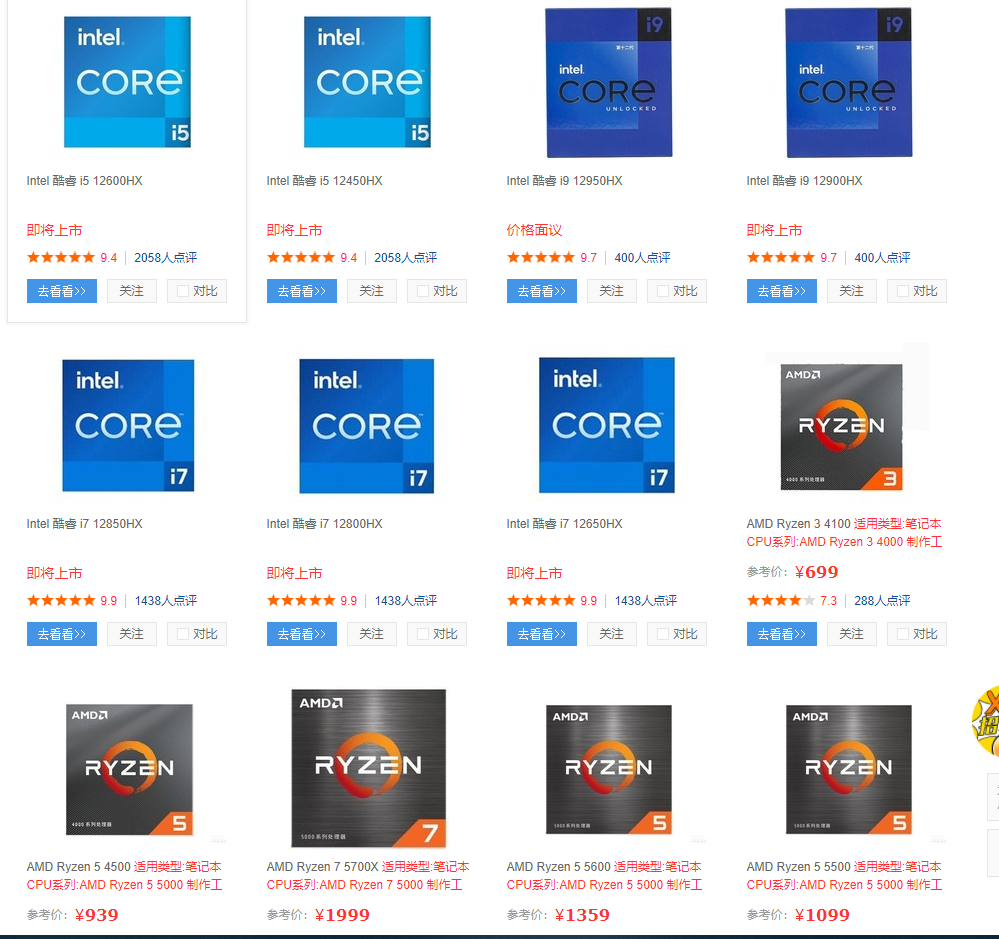This screenshot has height=939, width=999.
Task: Click the AMD Ryzen 7 5700X box image
Action: pos(367,768)
